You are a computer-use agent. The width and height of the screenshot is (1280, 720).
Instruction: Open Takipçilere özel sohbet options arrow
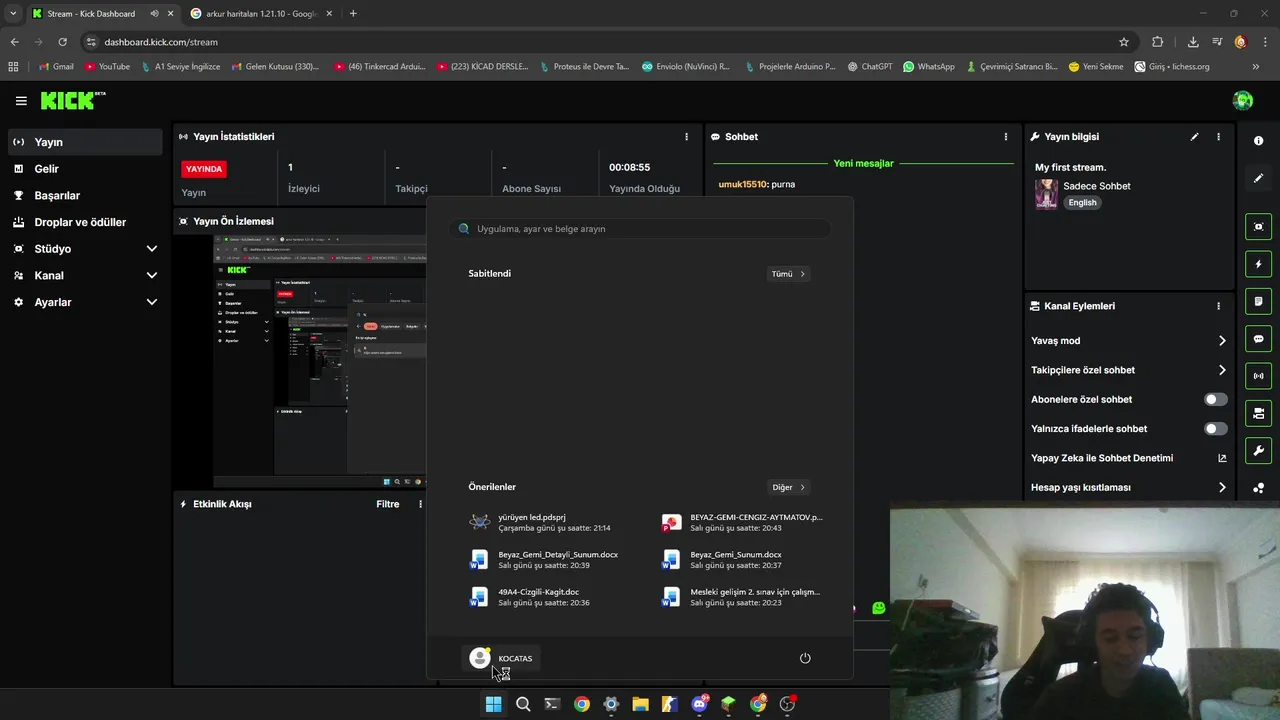coord(1222,370)
